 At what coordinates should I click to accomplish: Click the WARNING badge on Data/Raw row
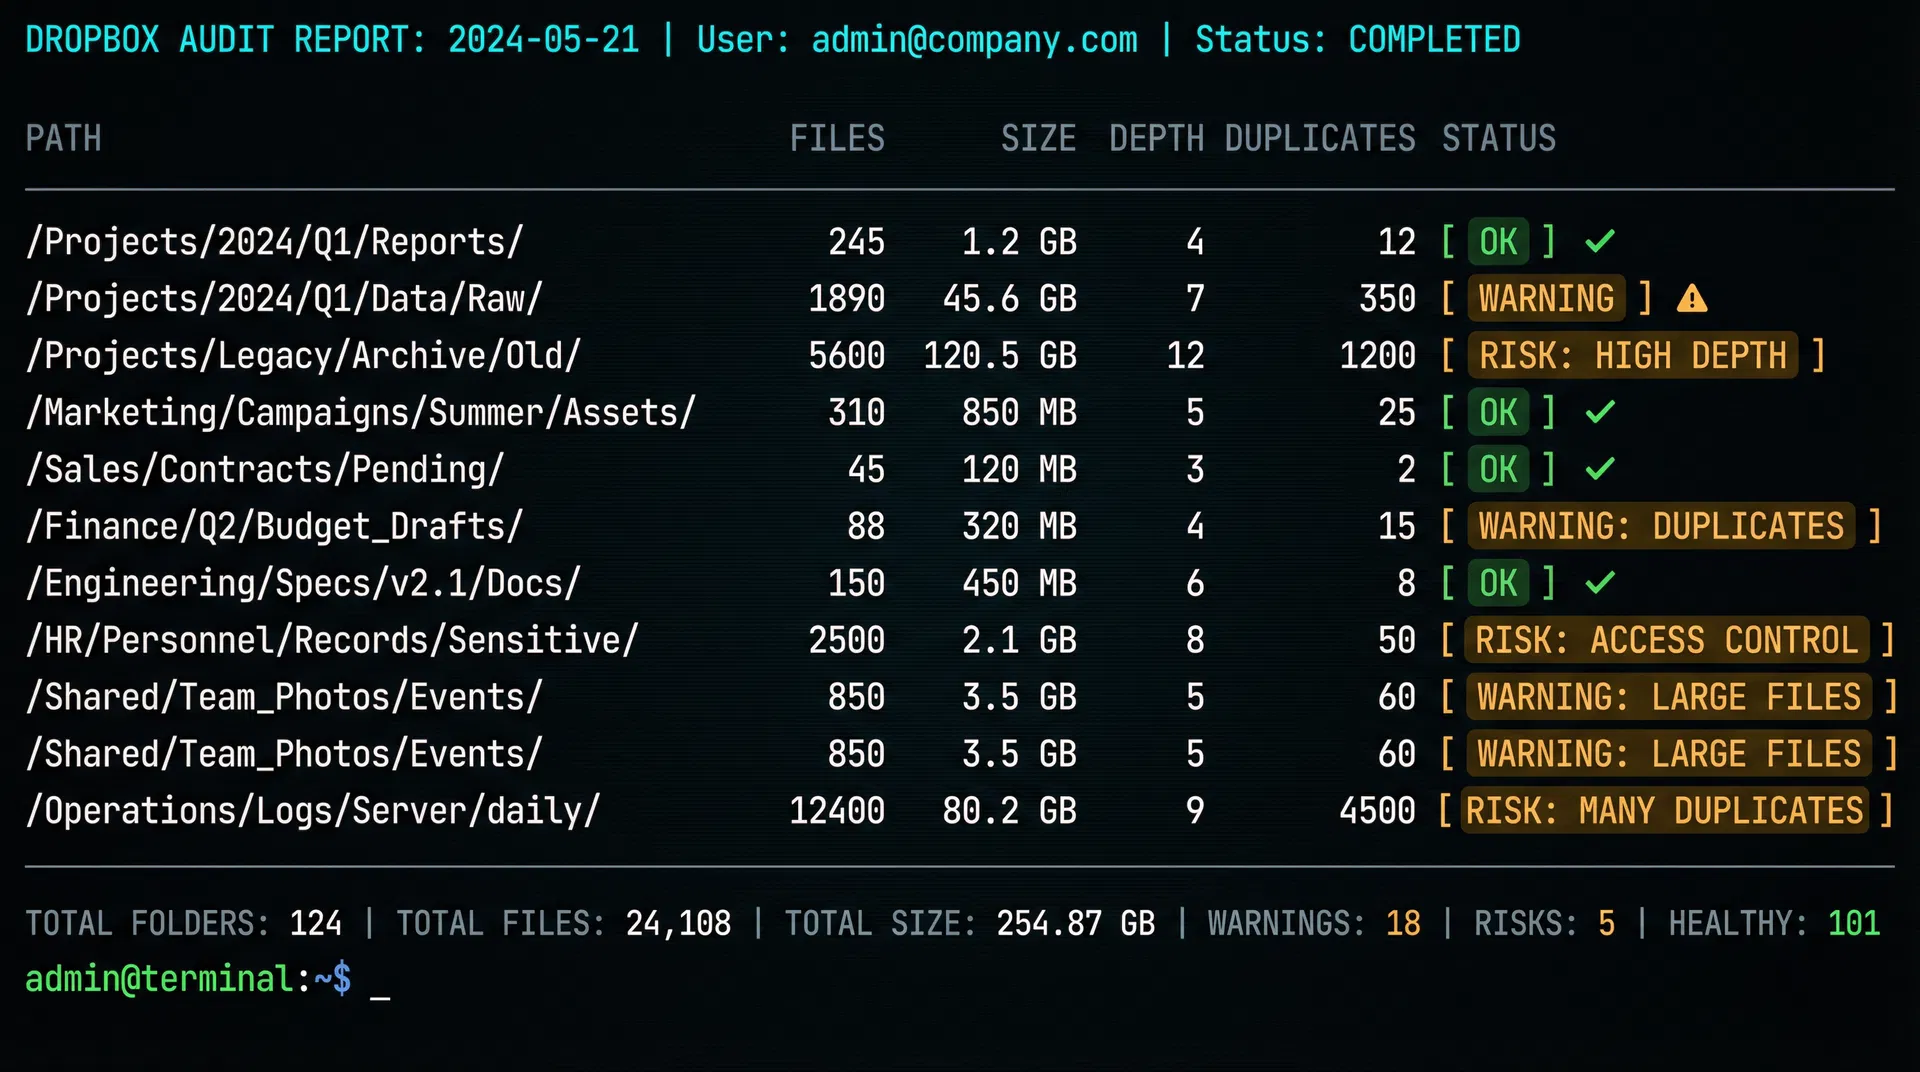point(1546,298)
